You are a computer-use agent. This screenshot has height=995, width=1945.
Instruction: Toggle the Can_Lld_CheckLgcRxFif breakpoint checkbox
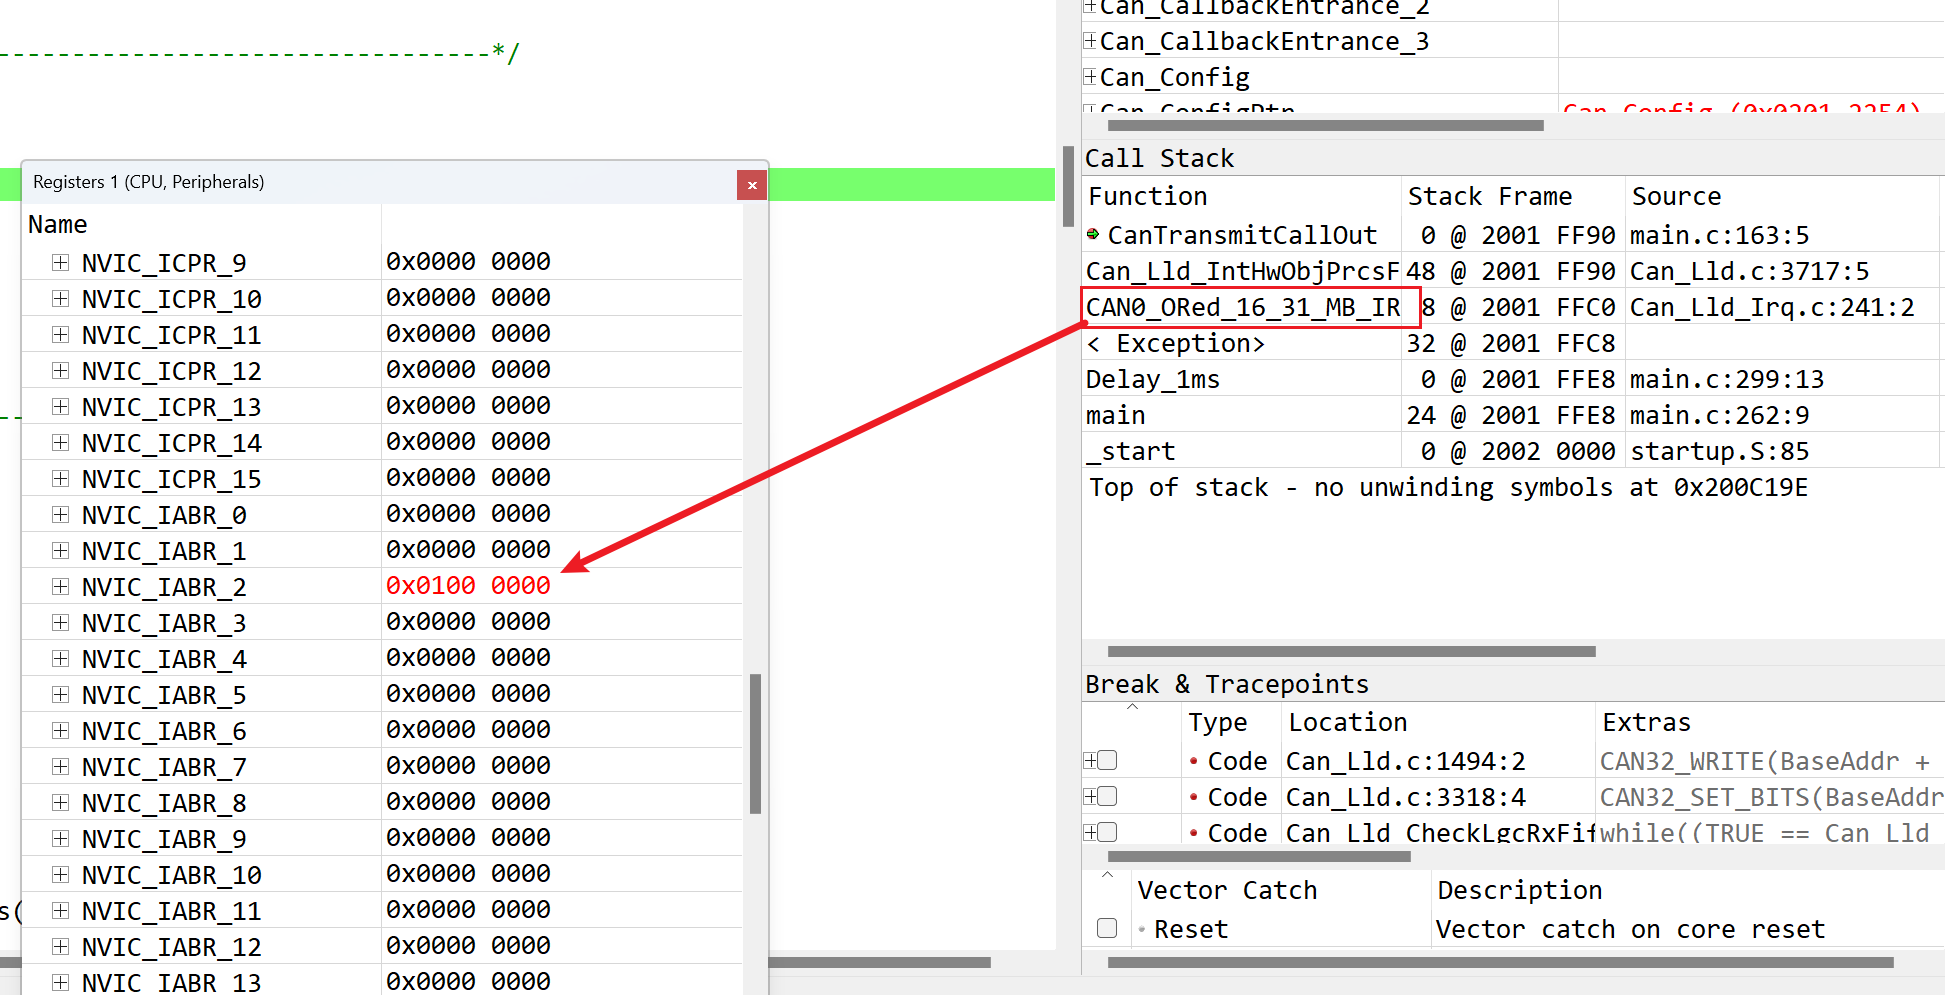pyautogui.click(x=1107, y=832)
